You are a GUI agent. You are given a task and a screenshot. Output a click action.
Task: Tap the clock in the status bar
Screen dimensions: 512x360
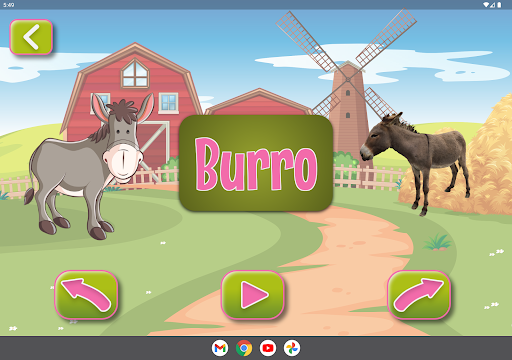(9, 5)
